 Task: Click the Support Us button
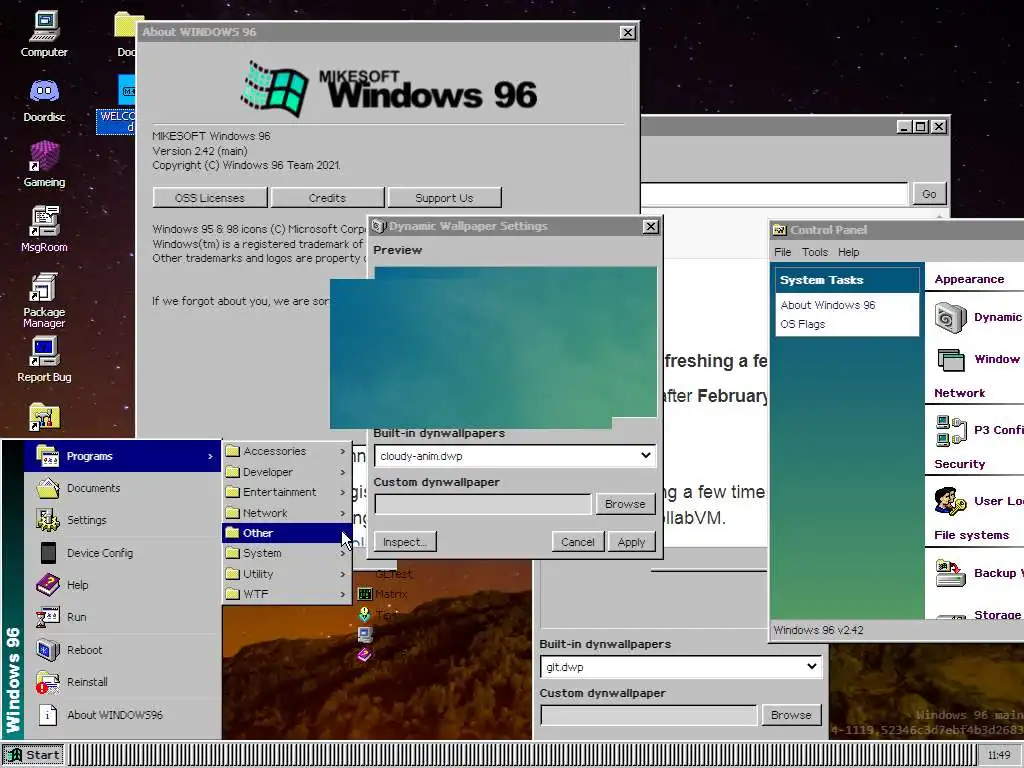[444, 197]
